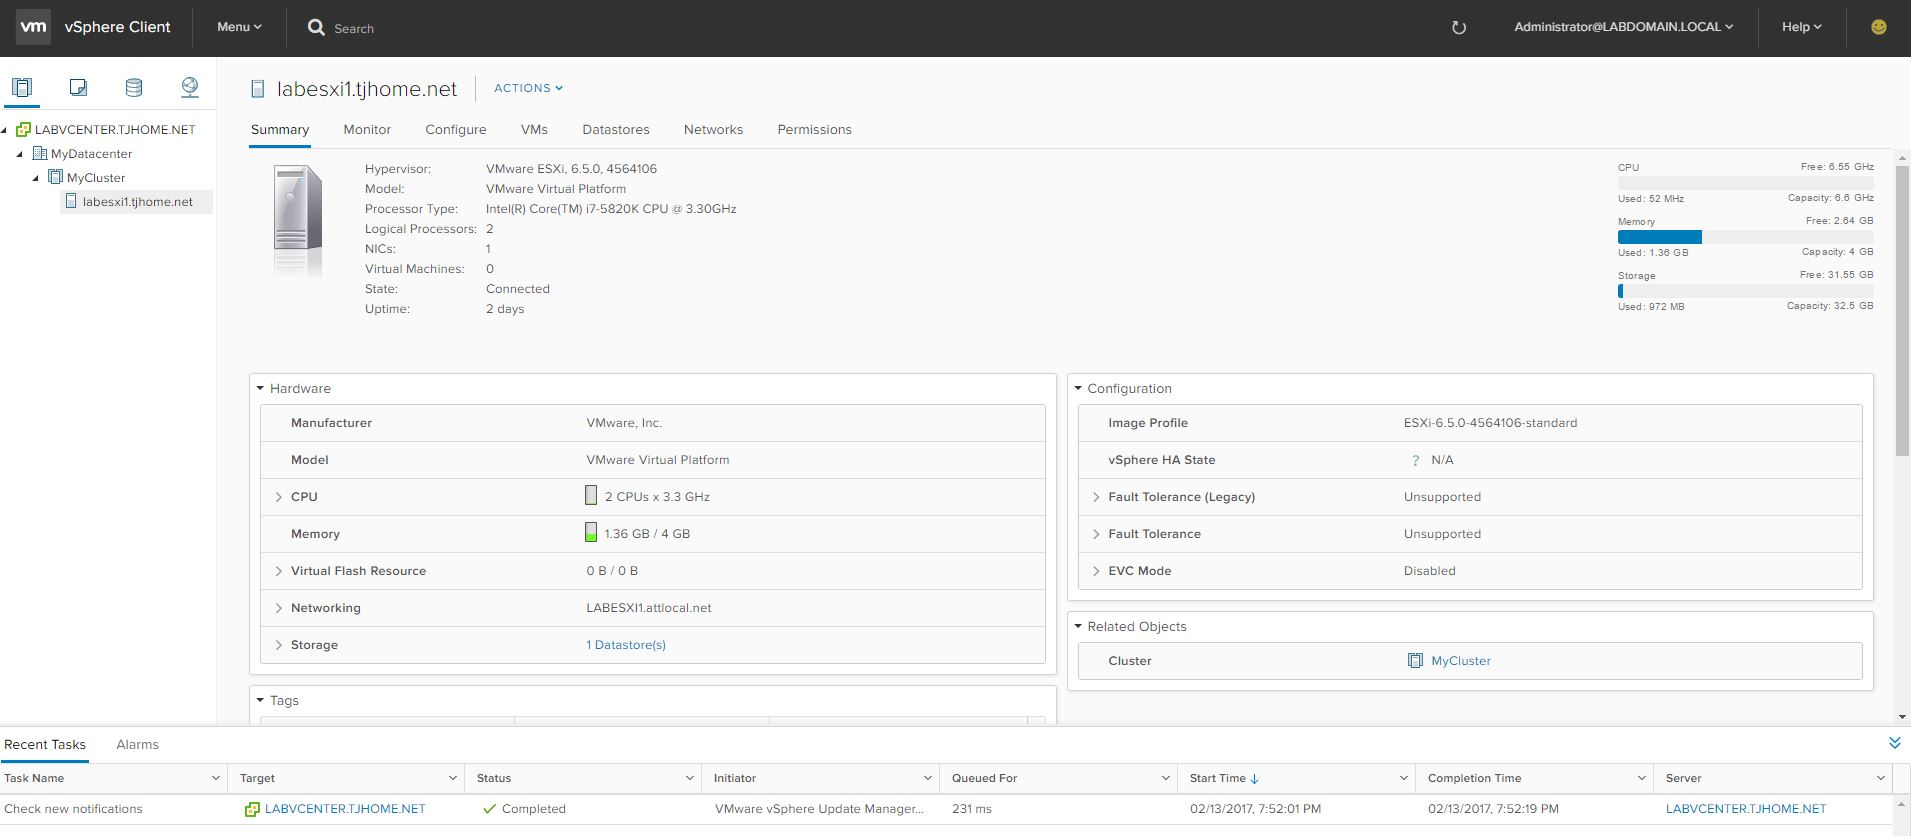The image size is (1911, 836).
Task: Click the Search input field
Action: coord(354,29)
